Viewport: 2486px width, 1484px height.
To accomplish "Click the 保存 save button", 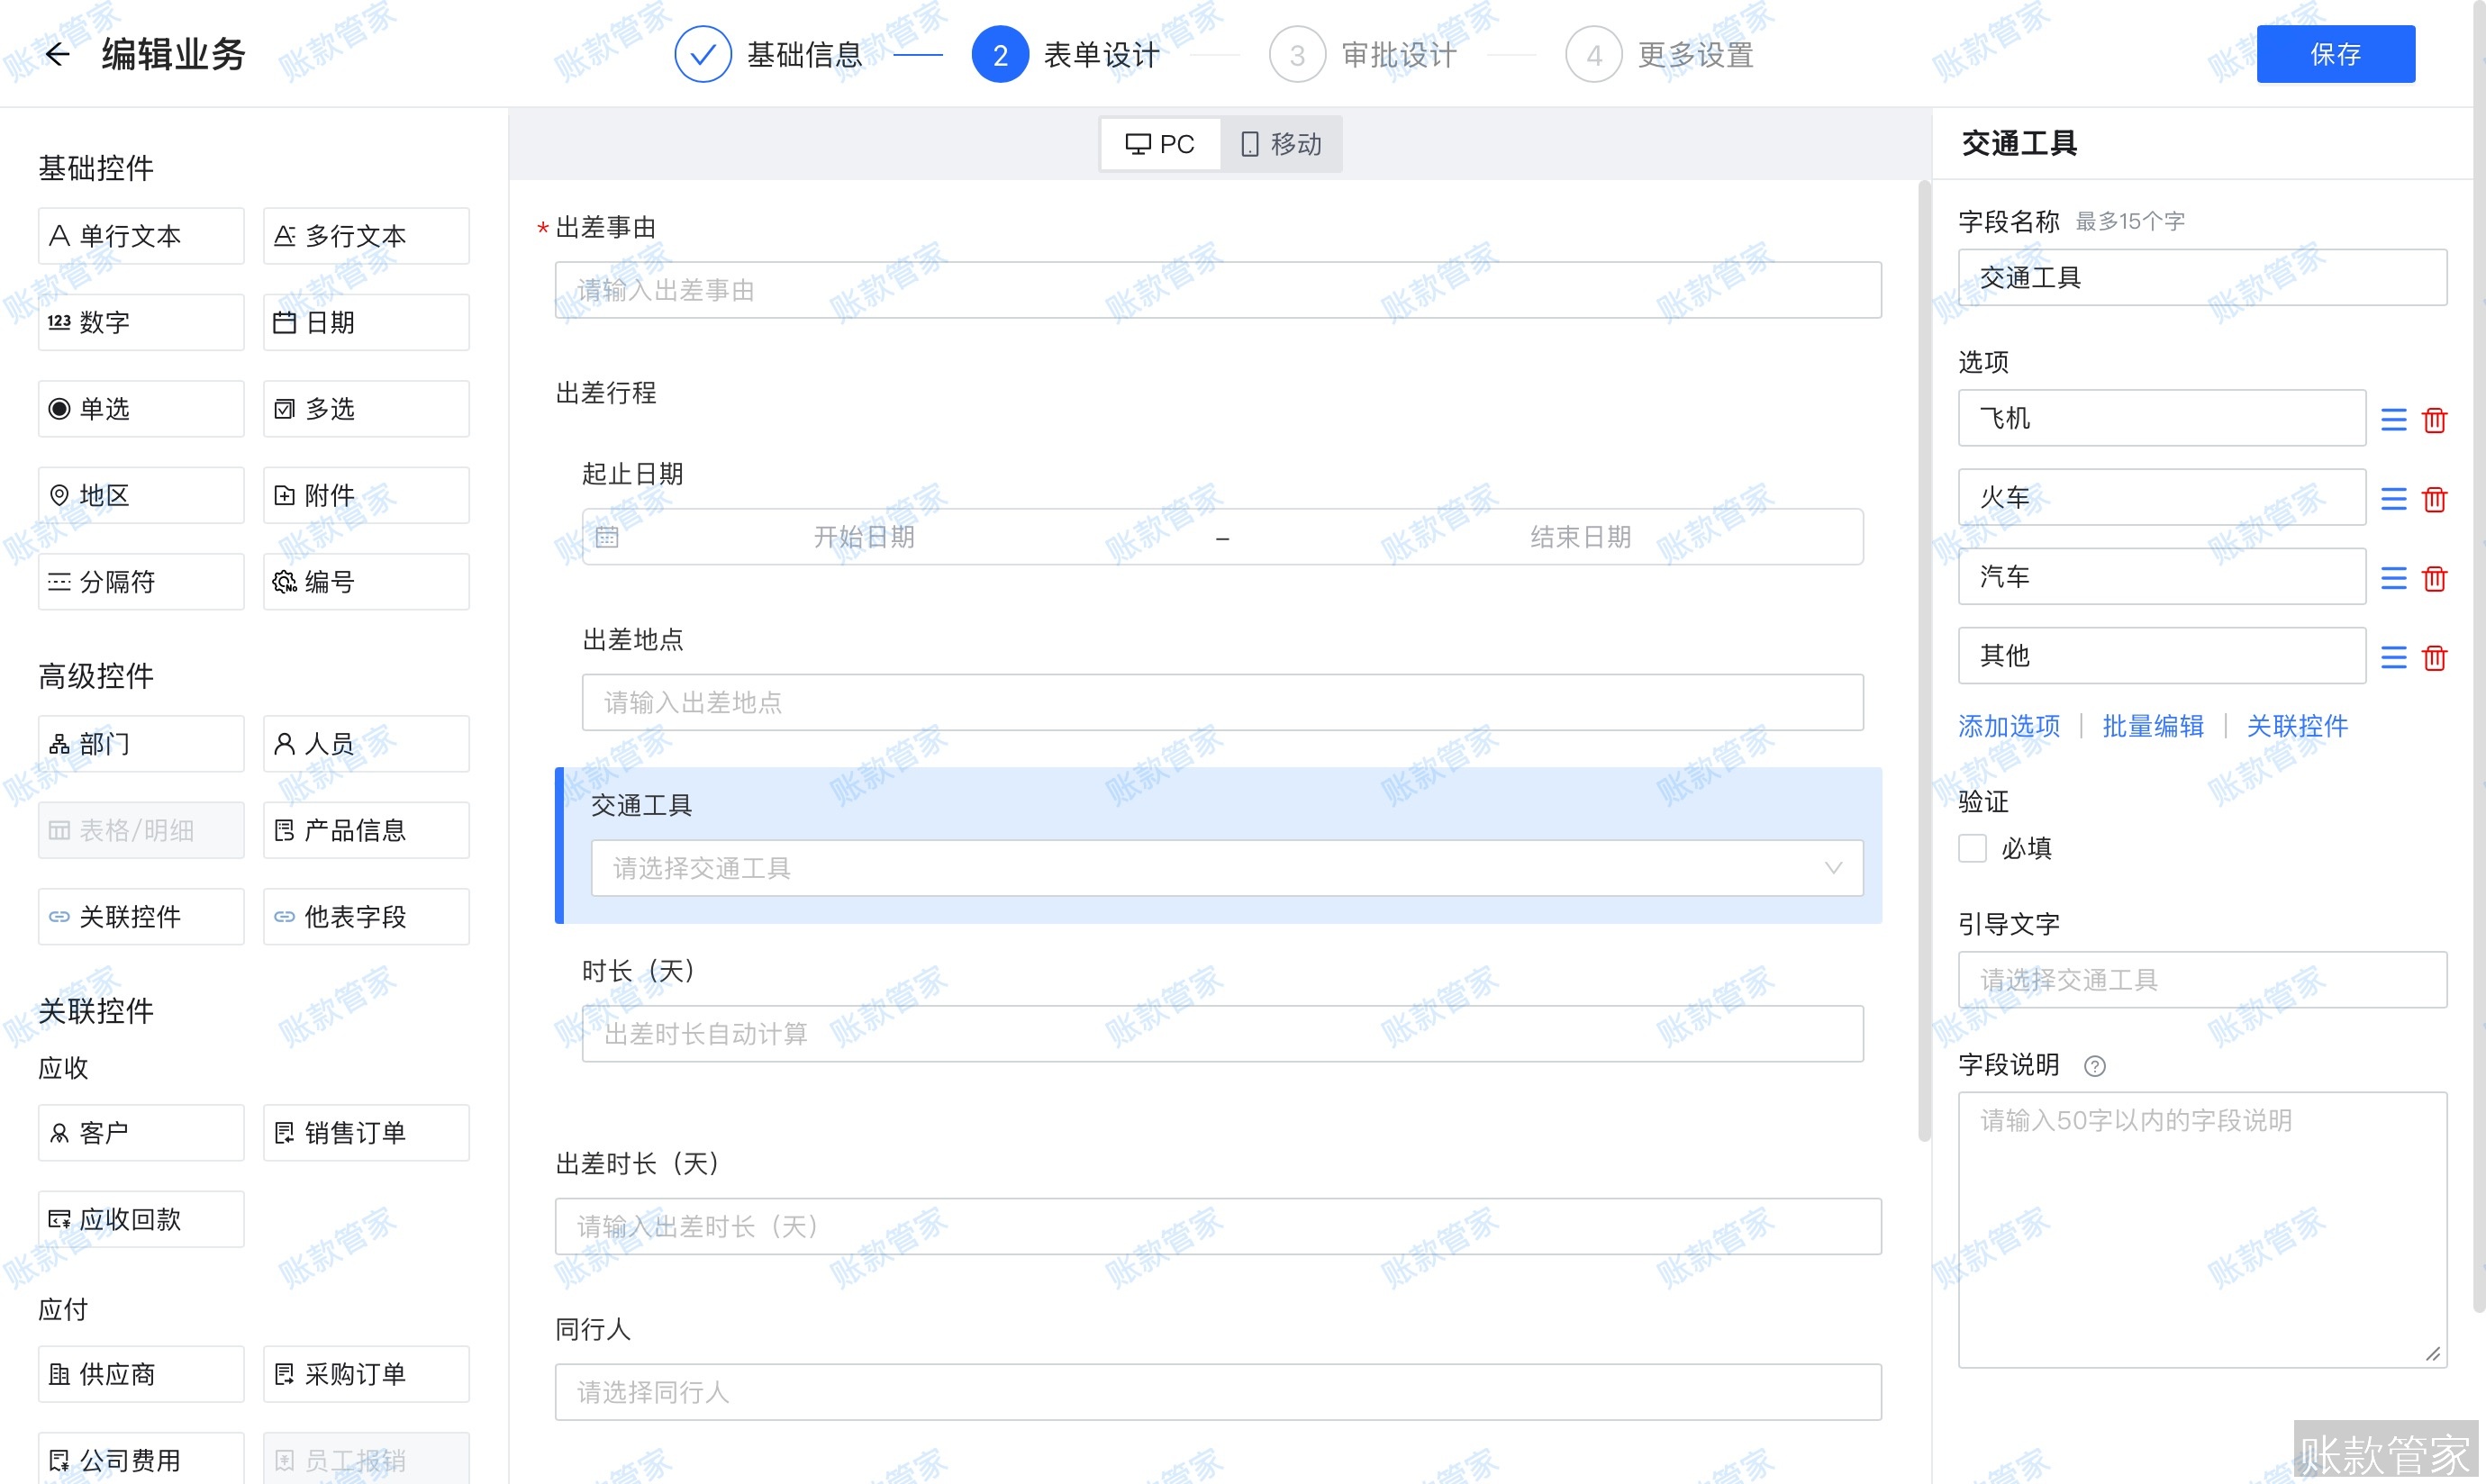I will tap(2336, 54).
